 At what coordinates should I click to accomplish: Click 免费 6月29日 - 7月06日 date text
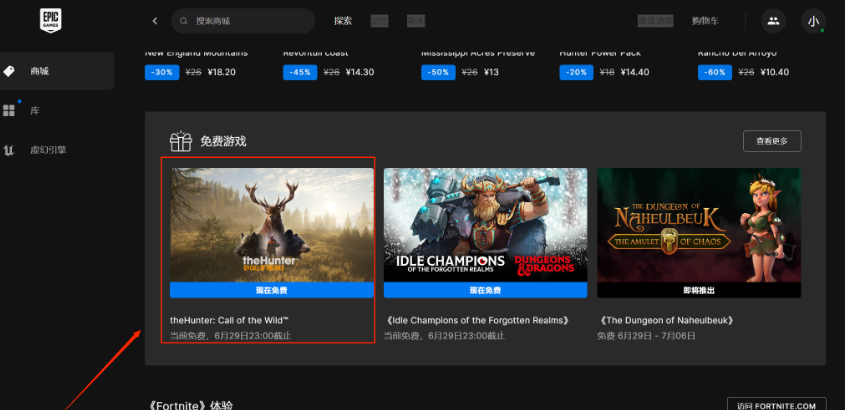pos(646,336)
